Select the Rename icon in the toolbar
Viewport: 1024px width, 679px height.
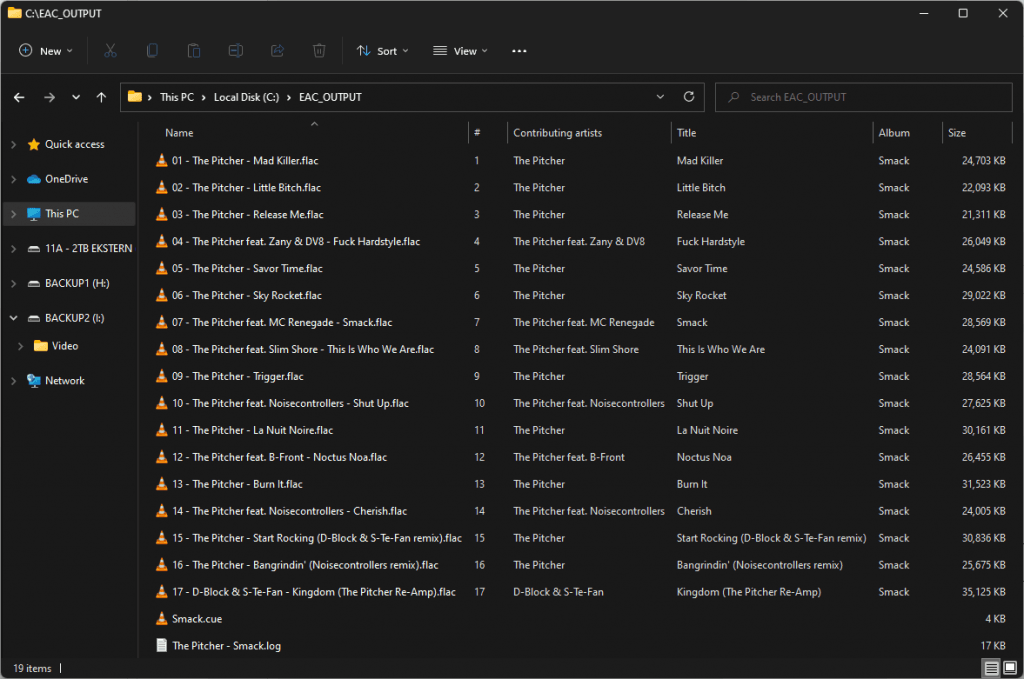(235, 50)
